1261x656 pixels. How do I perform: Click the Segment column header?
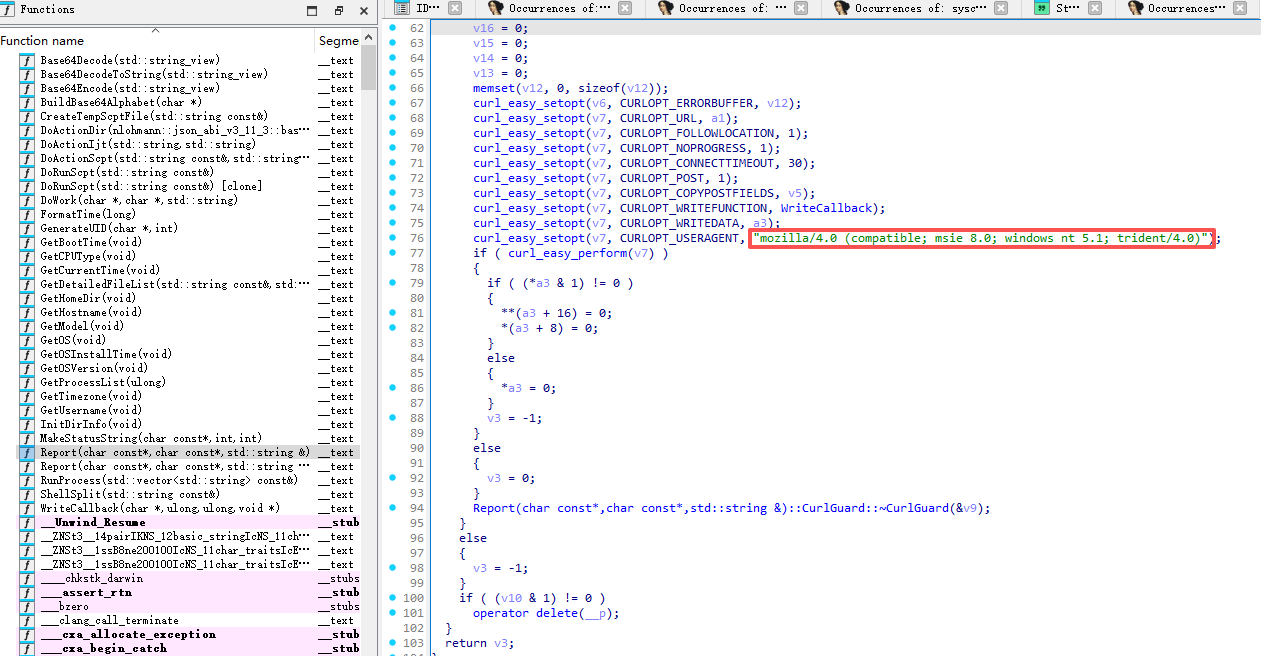coord(338,41)
